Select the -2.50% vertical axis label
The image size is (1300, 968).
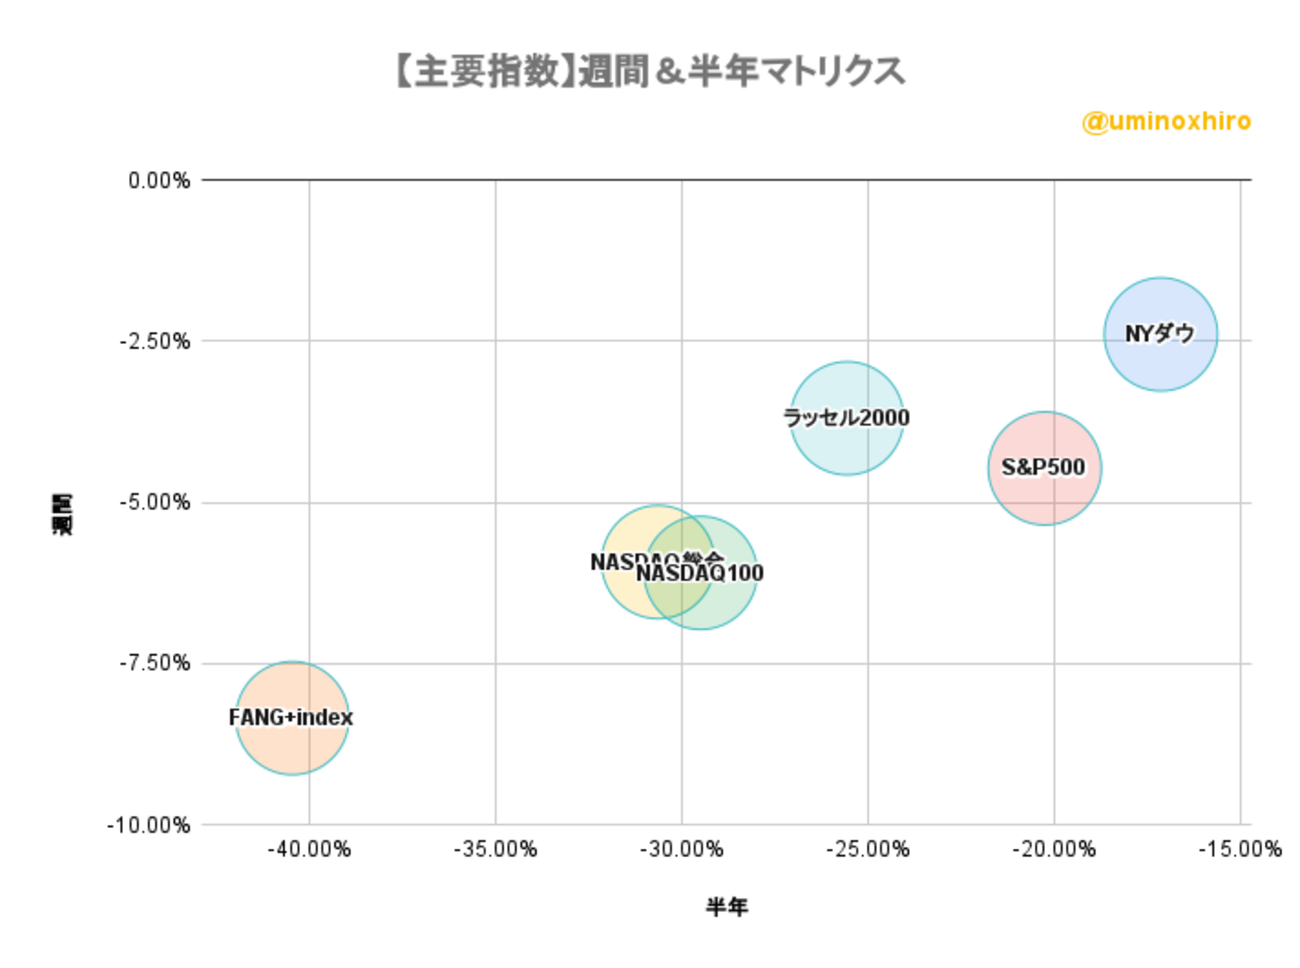click(x=155, y=342)
